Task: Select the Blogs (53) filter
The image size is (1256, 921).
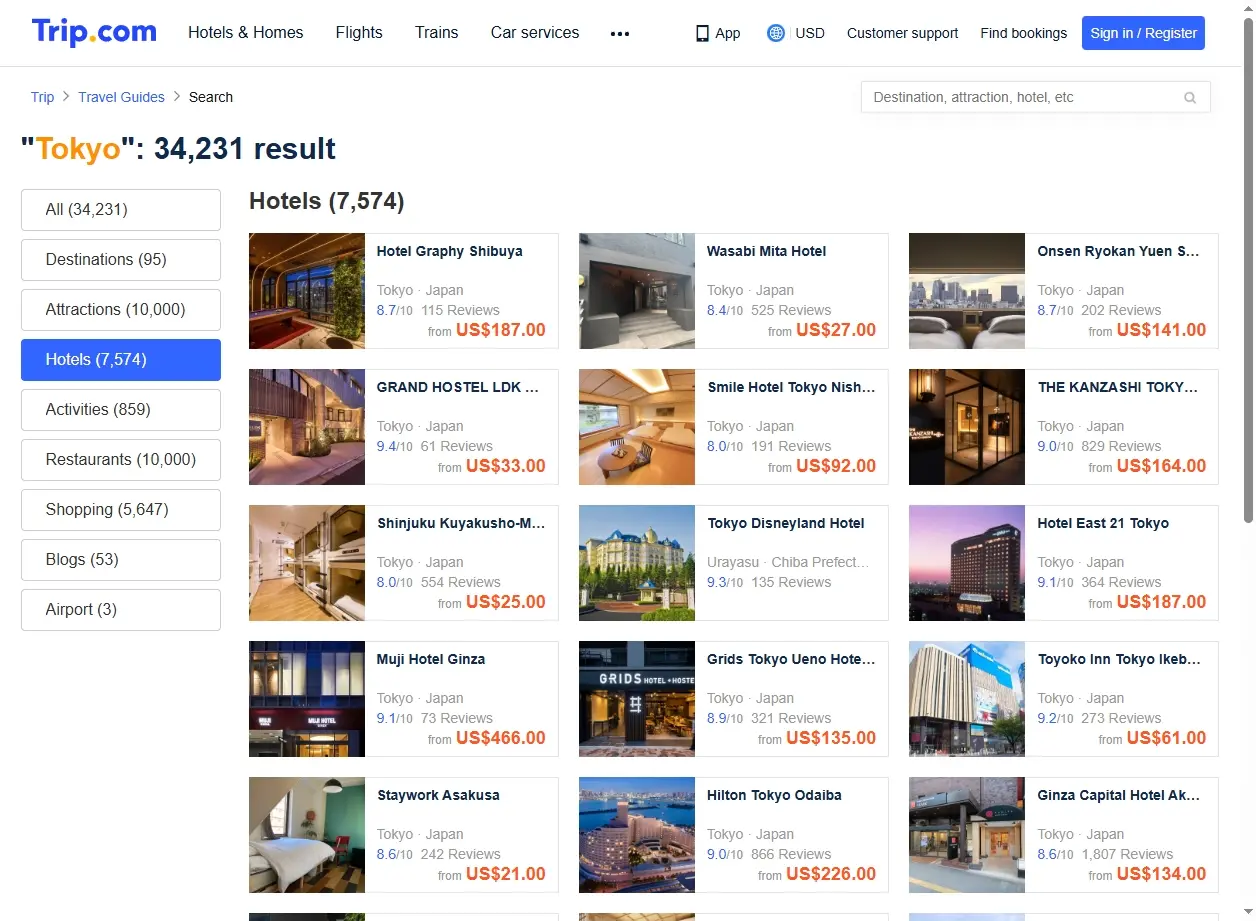Action: [x=121, y=560]
